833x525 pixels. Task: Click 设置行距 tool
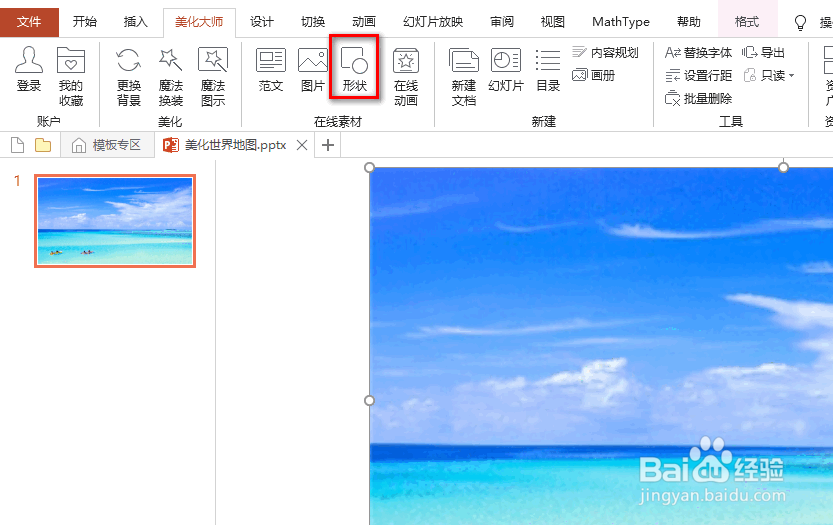coord(698,75)
